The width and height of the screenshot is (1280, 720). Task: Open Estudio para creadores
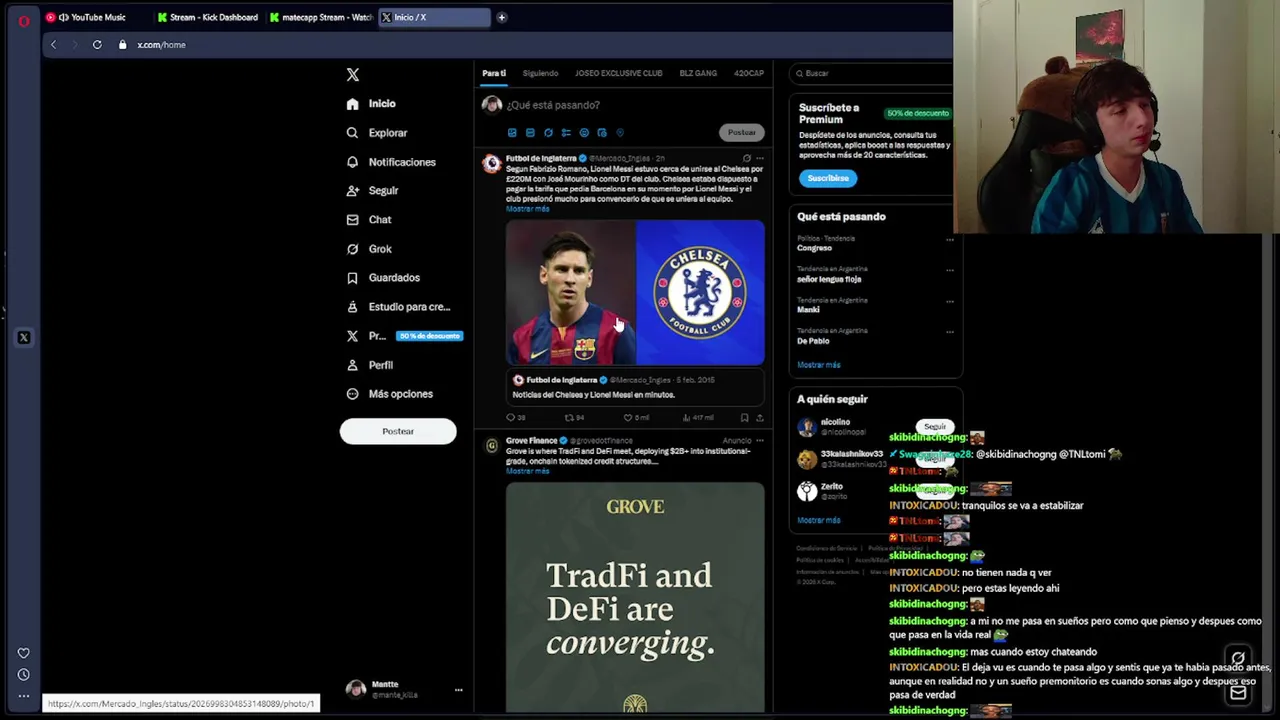(x=398, y=307)
